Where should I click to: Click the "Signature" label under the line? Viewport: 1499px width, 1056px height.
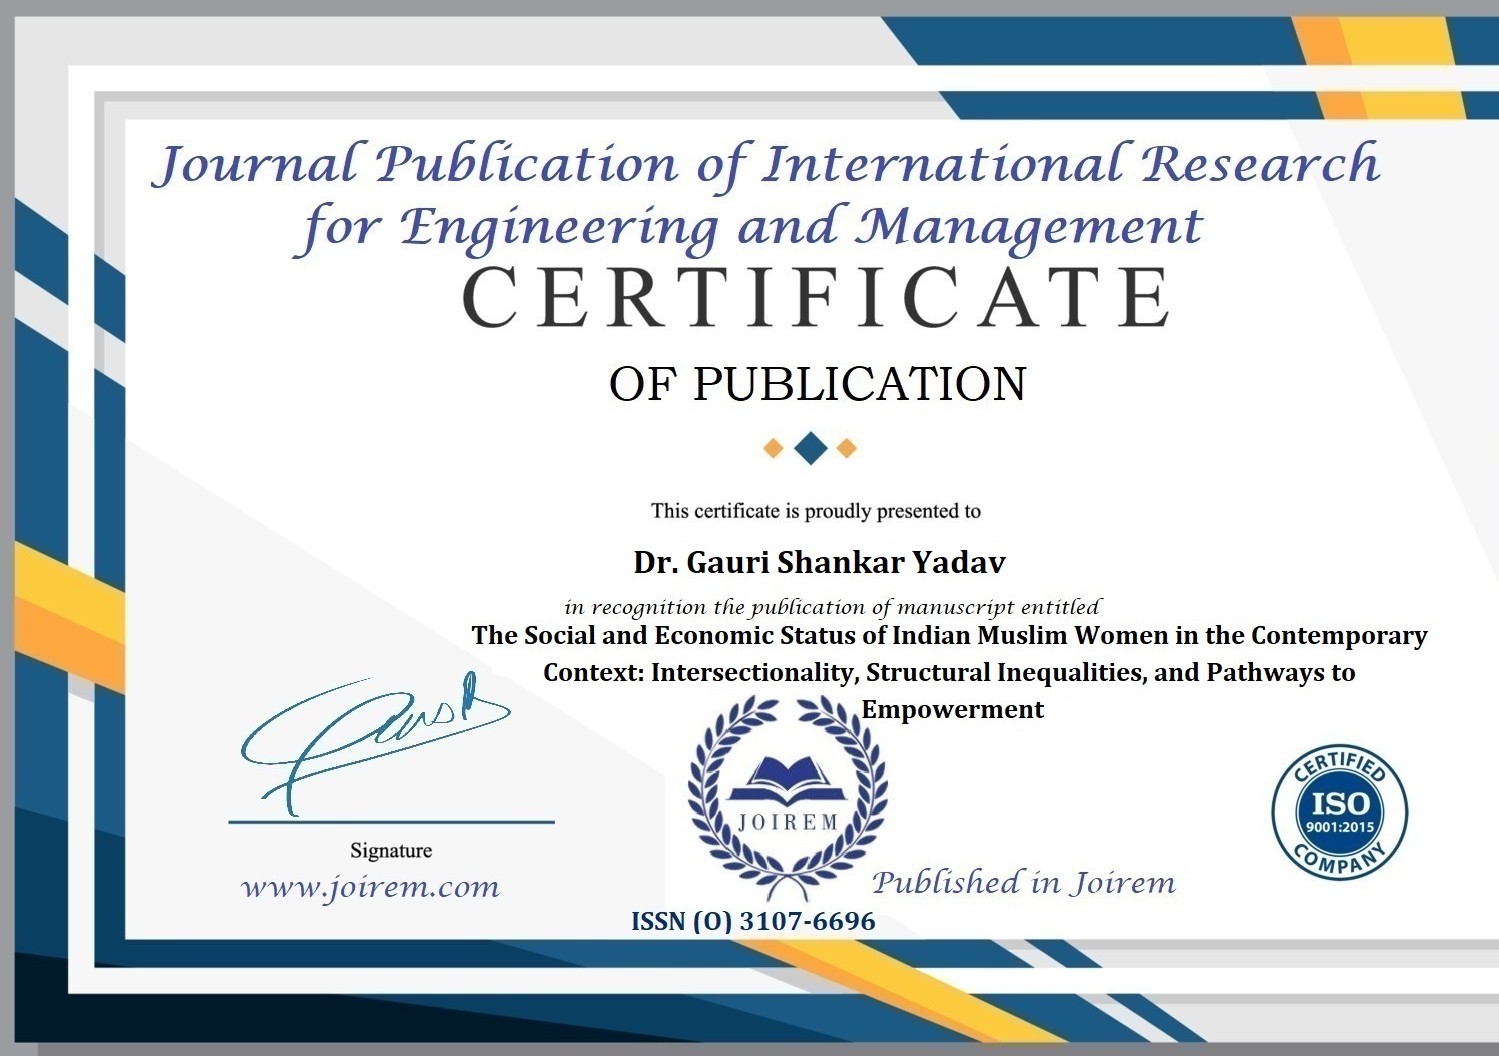point(391,851)
